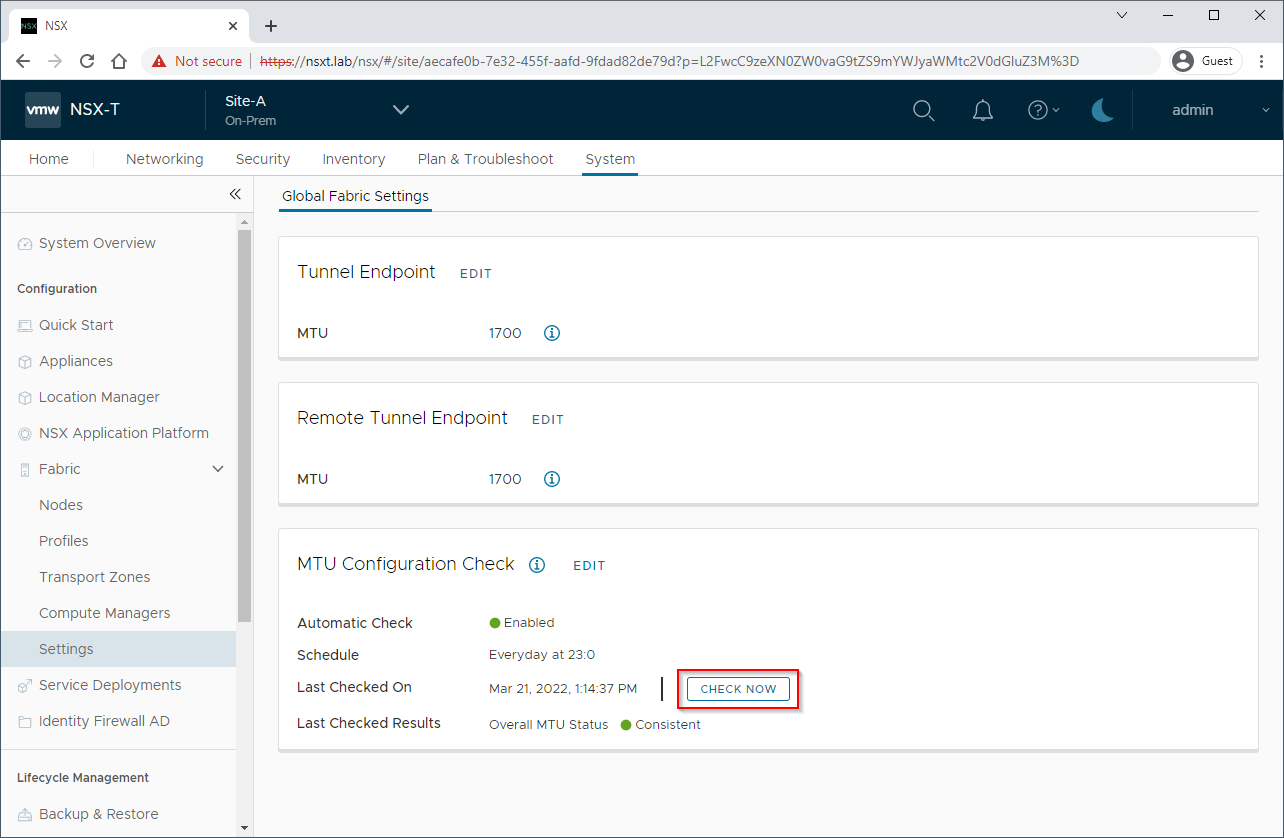Click the 'Mar 21, 2022, 1:14:37 PM' timestamp
The image size is (1284, 838).
[x=563, y=689]
